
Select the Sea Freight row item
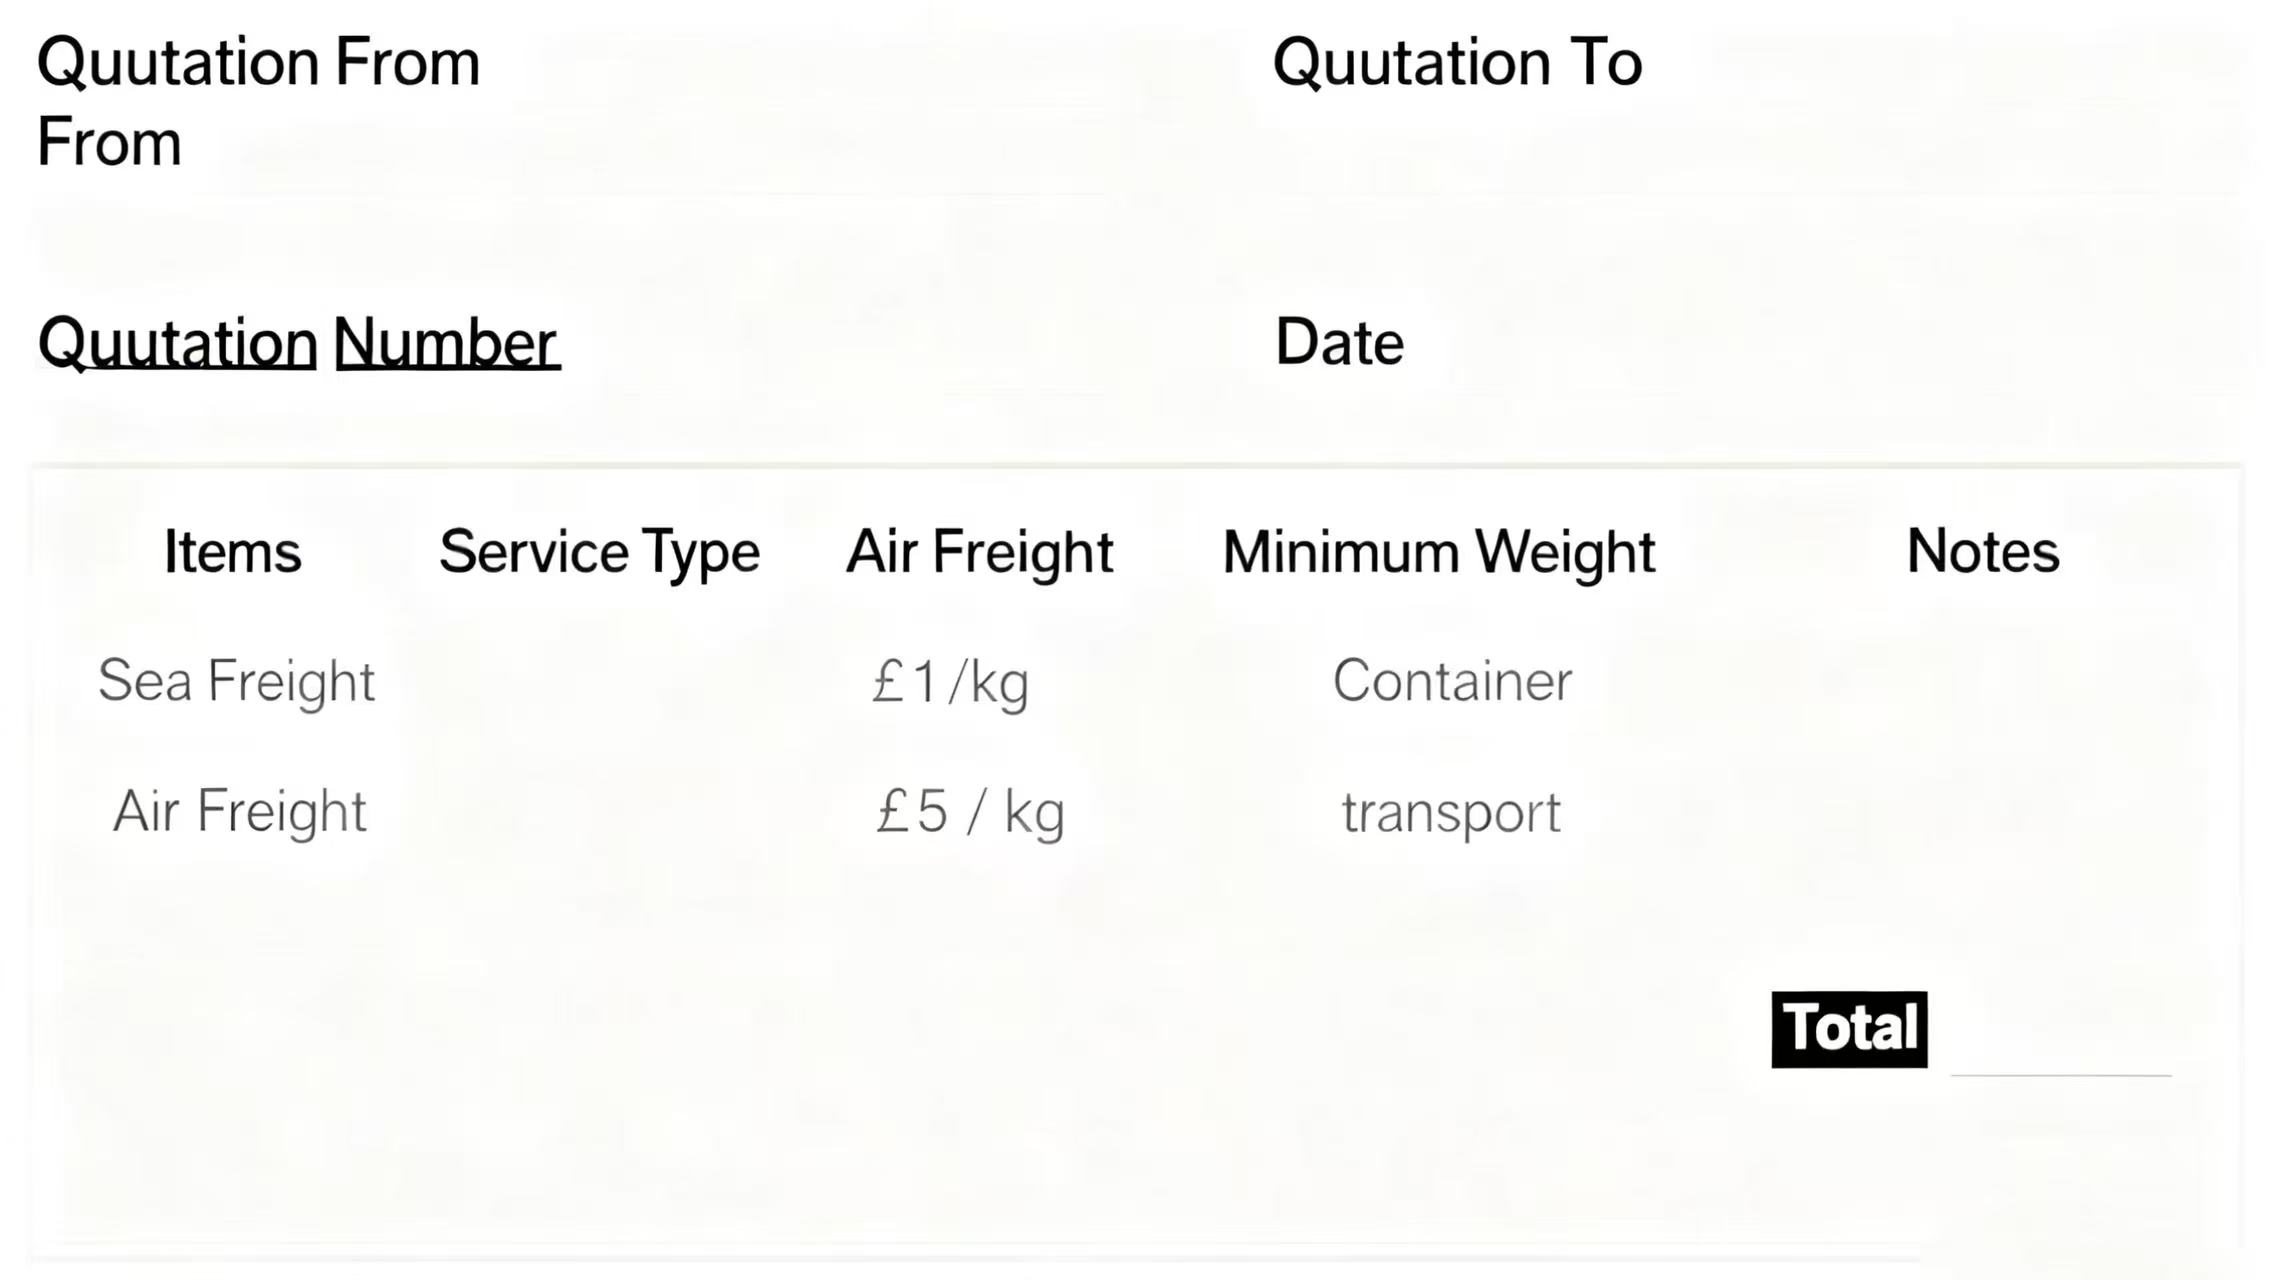pyautogui.click(x=236, y=681)
